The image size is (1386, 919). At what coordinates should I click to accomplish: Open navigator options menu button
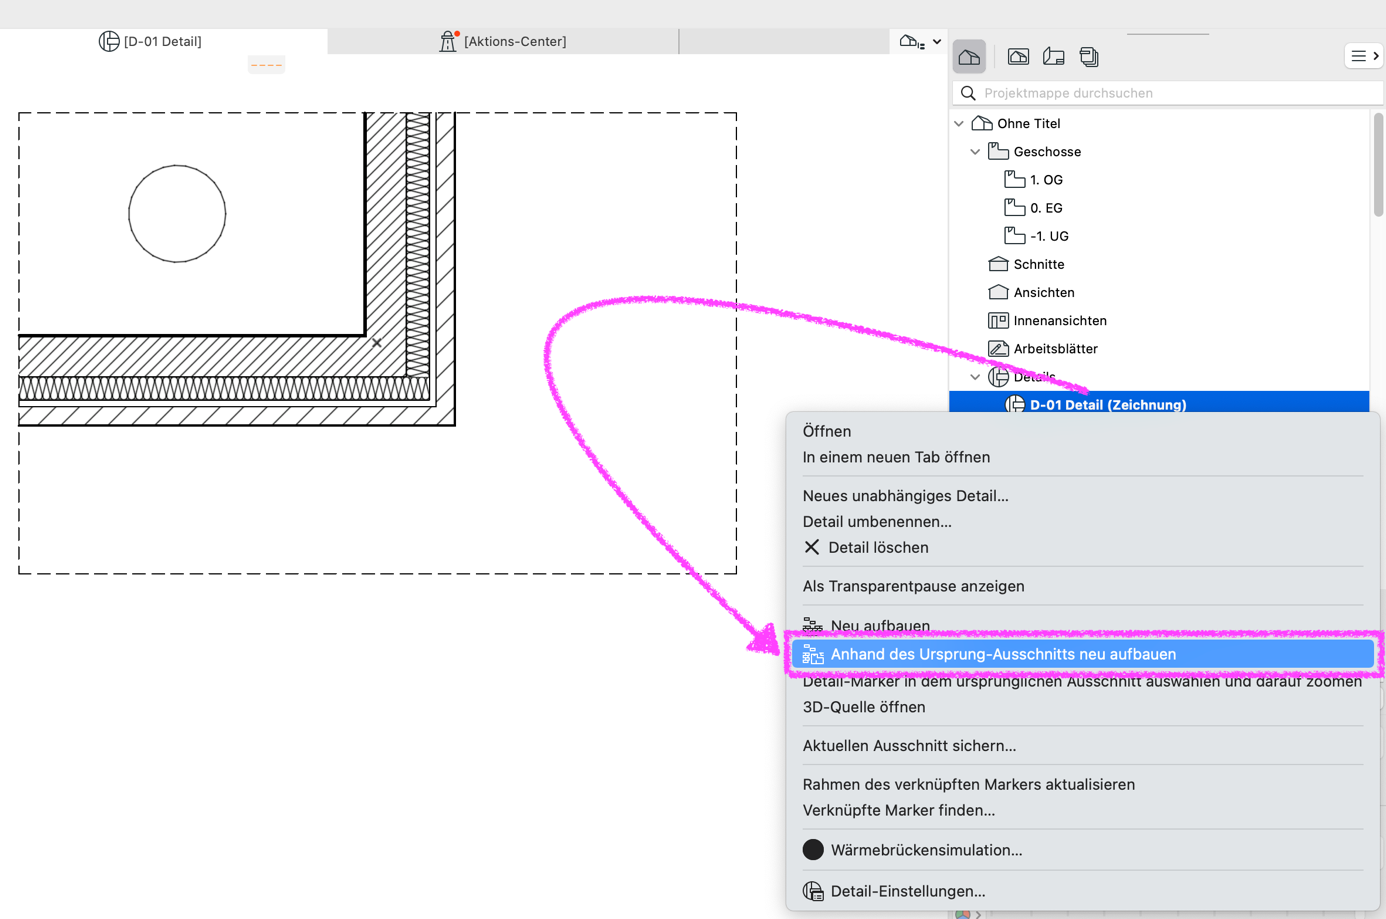[x=1364, y=56]
